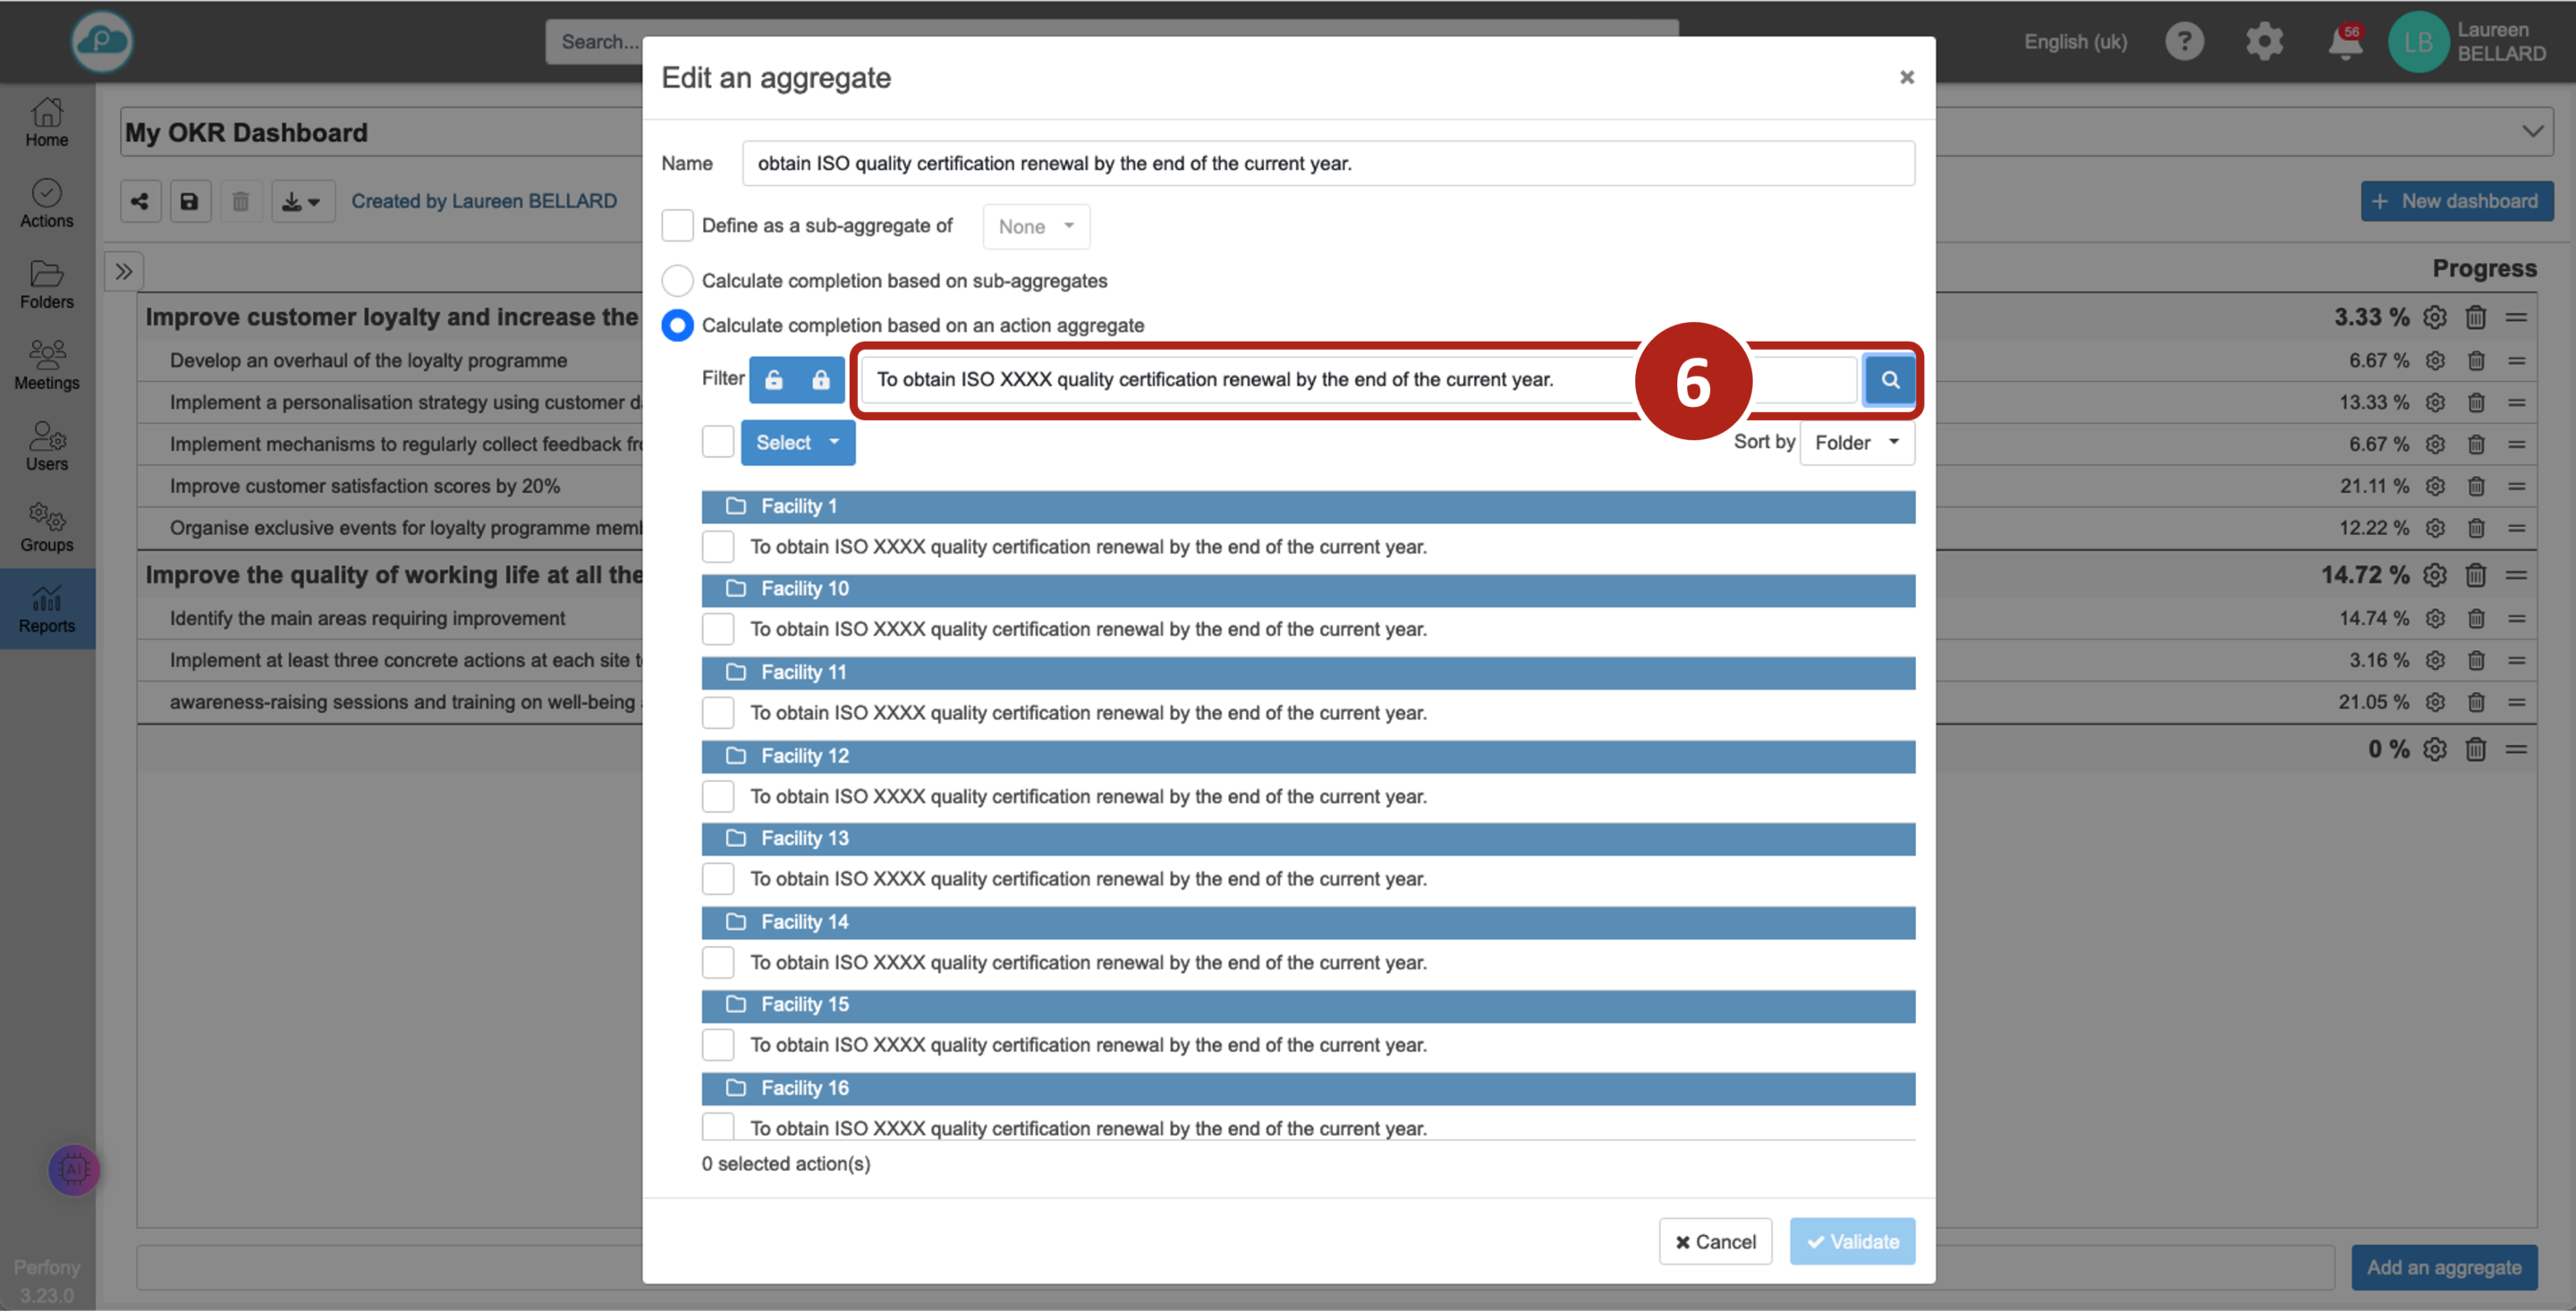
Task: Click the search magnifier button in filter
Action: click(x=1889, y=380)
